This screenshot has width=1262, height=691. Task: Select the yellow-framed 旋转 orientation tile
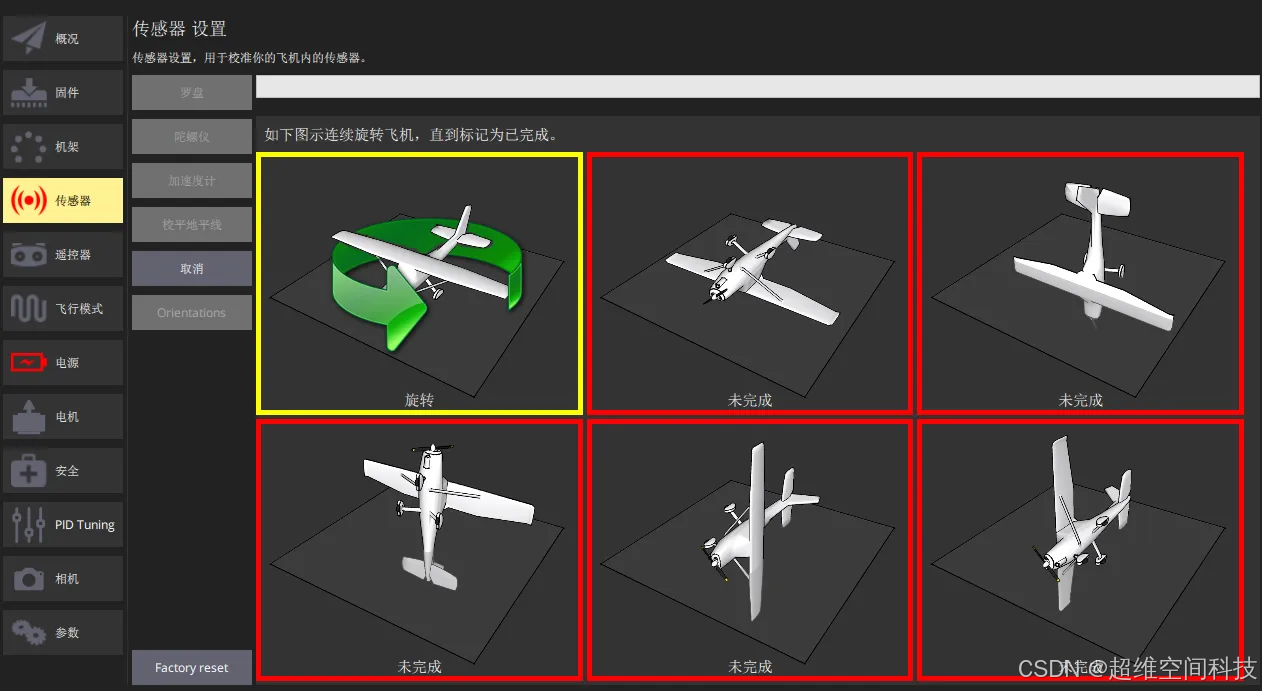(420, 283)
